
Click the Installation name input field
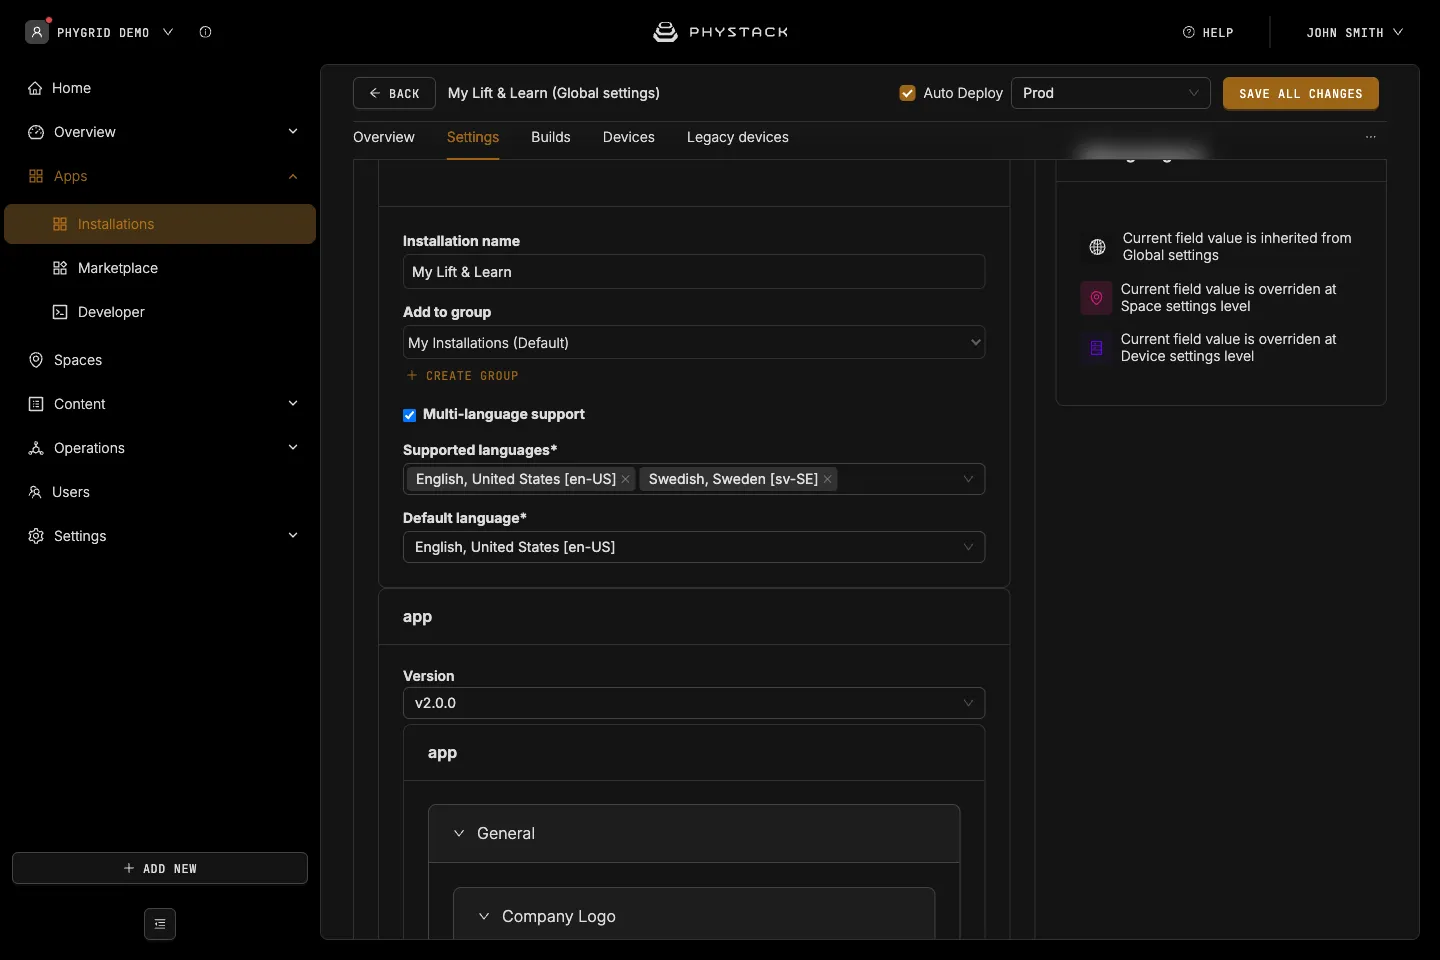point(694,272)
